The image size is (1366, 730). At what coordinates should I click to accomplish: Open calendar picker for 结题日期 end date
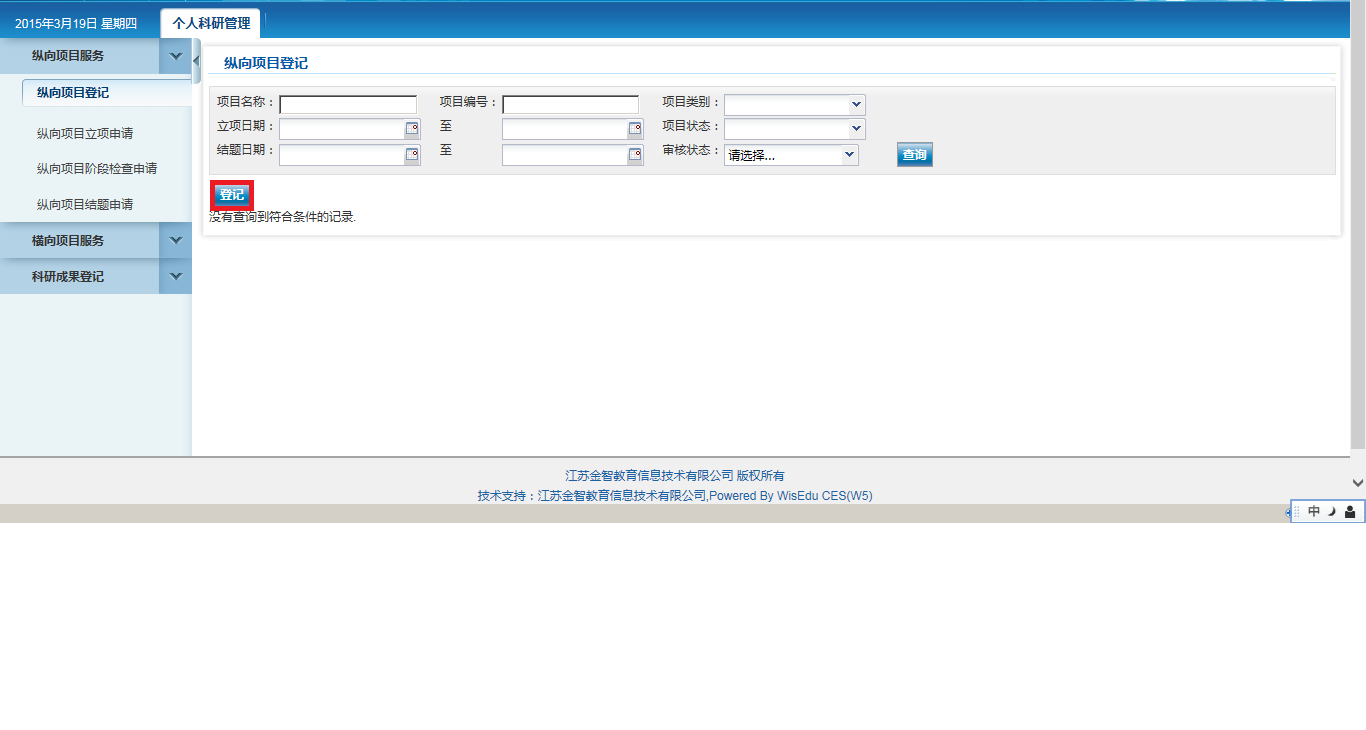[634, 155]
